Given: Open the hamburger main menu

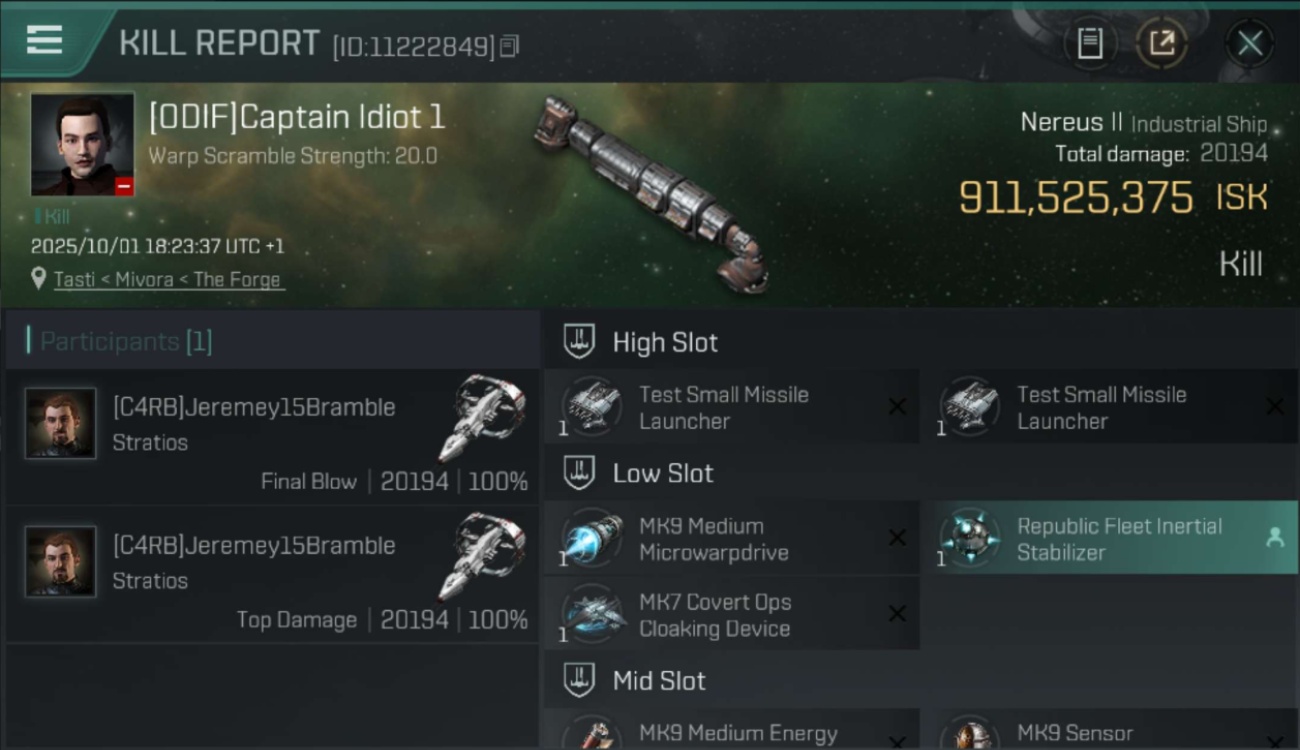Looking at the screenshot, I should tap(45, 40).
